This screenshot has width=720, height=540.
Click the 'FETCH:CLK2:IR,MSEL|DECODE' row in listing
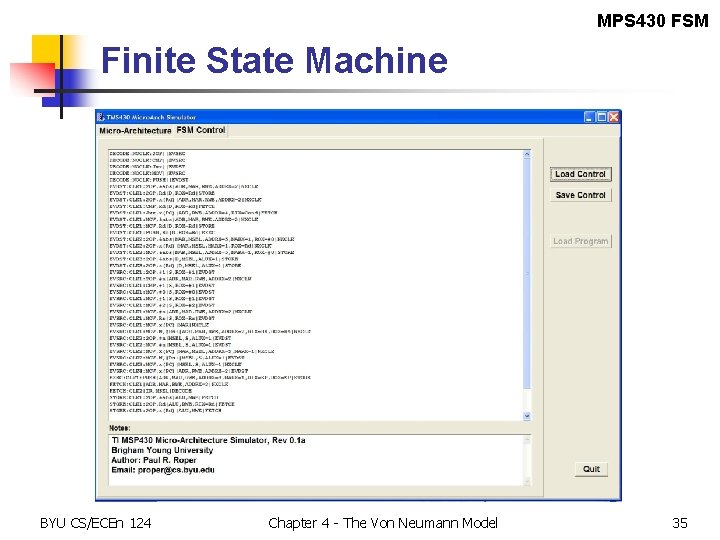point(151,391)
